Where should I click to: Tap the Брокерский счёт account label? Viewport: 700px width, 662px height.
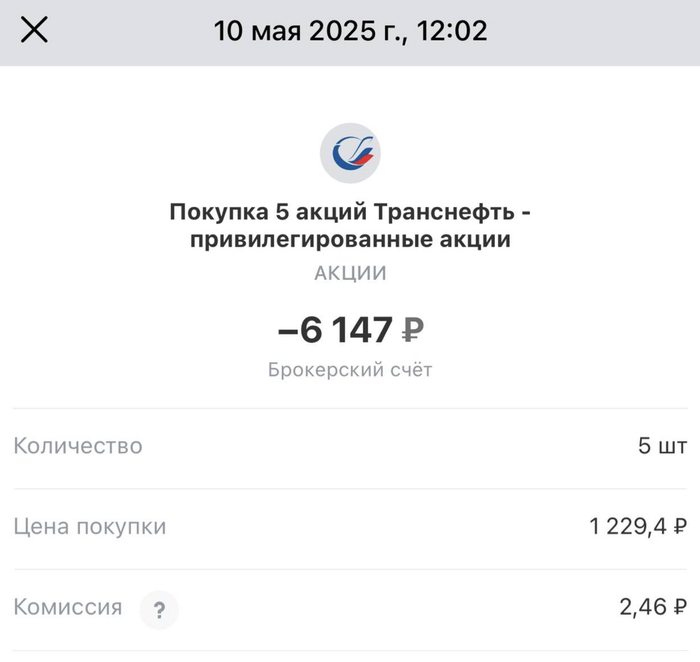[x=350, y=370]
